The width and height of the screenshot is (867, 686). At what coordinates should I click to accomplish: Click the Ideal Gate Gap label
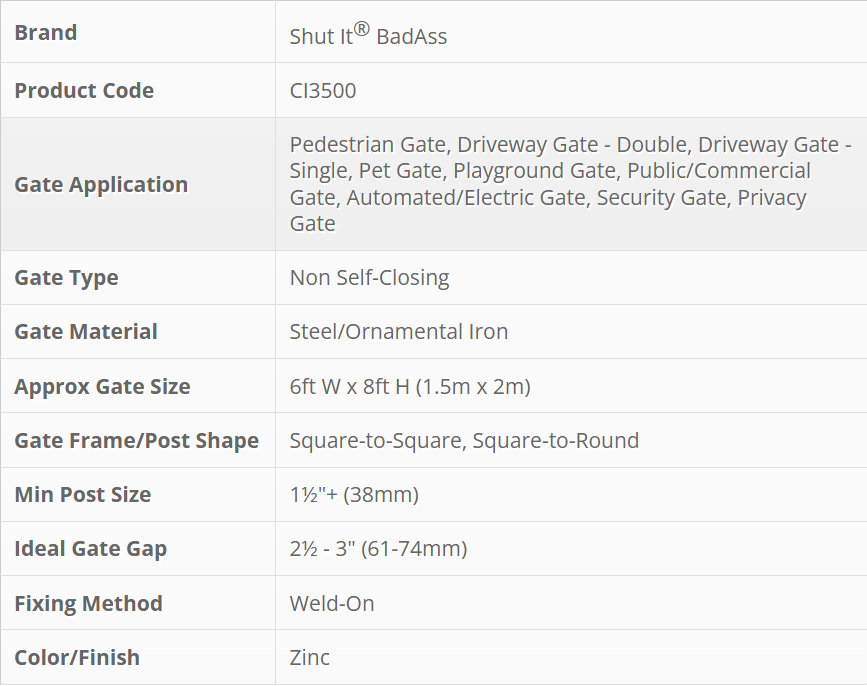coord(91,549)
